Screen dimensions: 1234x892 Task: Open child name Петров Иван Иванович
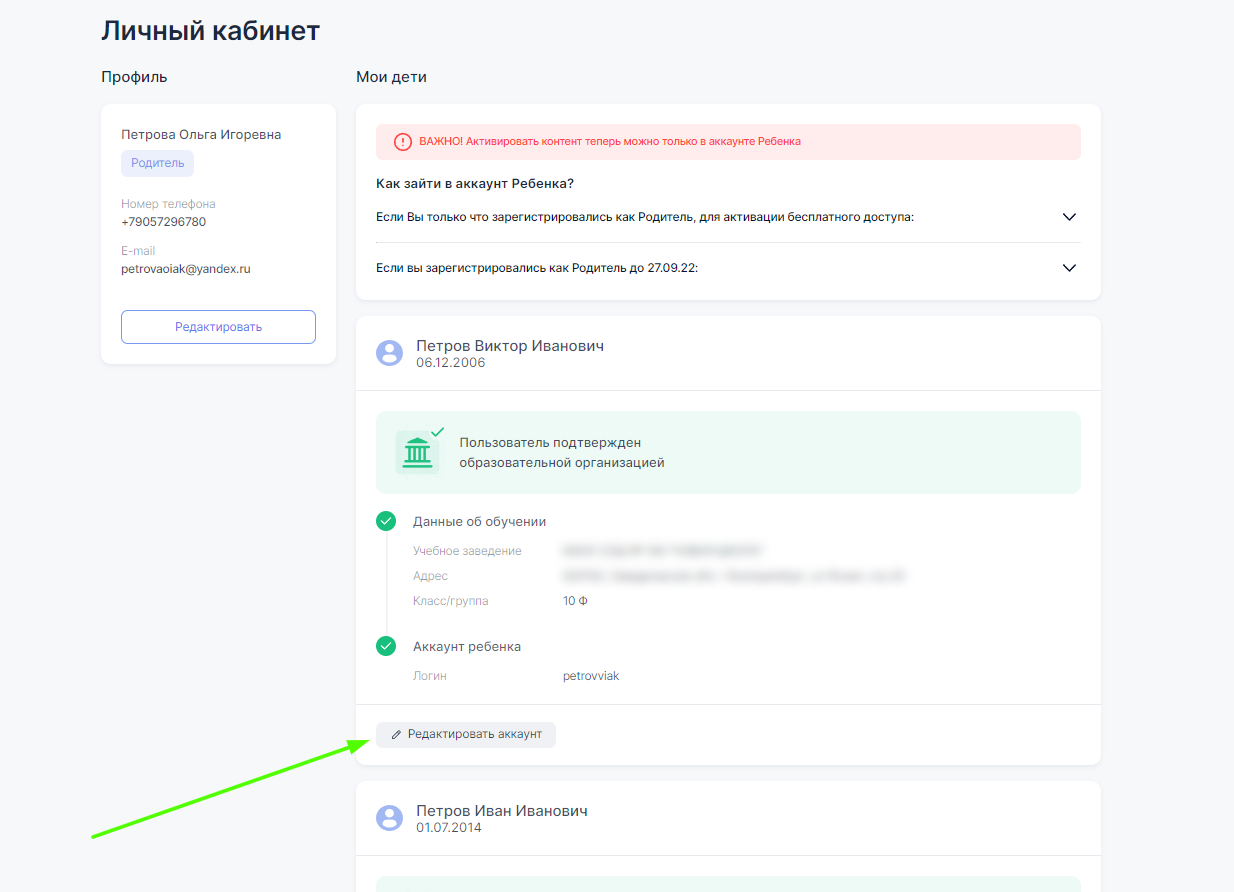point(501,811)
